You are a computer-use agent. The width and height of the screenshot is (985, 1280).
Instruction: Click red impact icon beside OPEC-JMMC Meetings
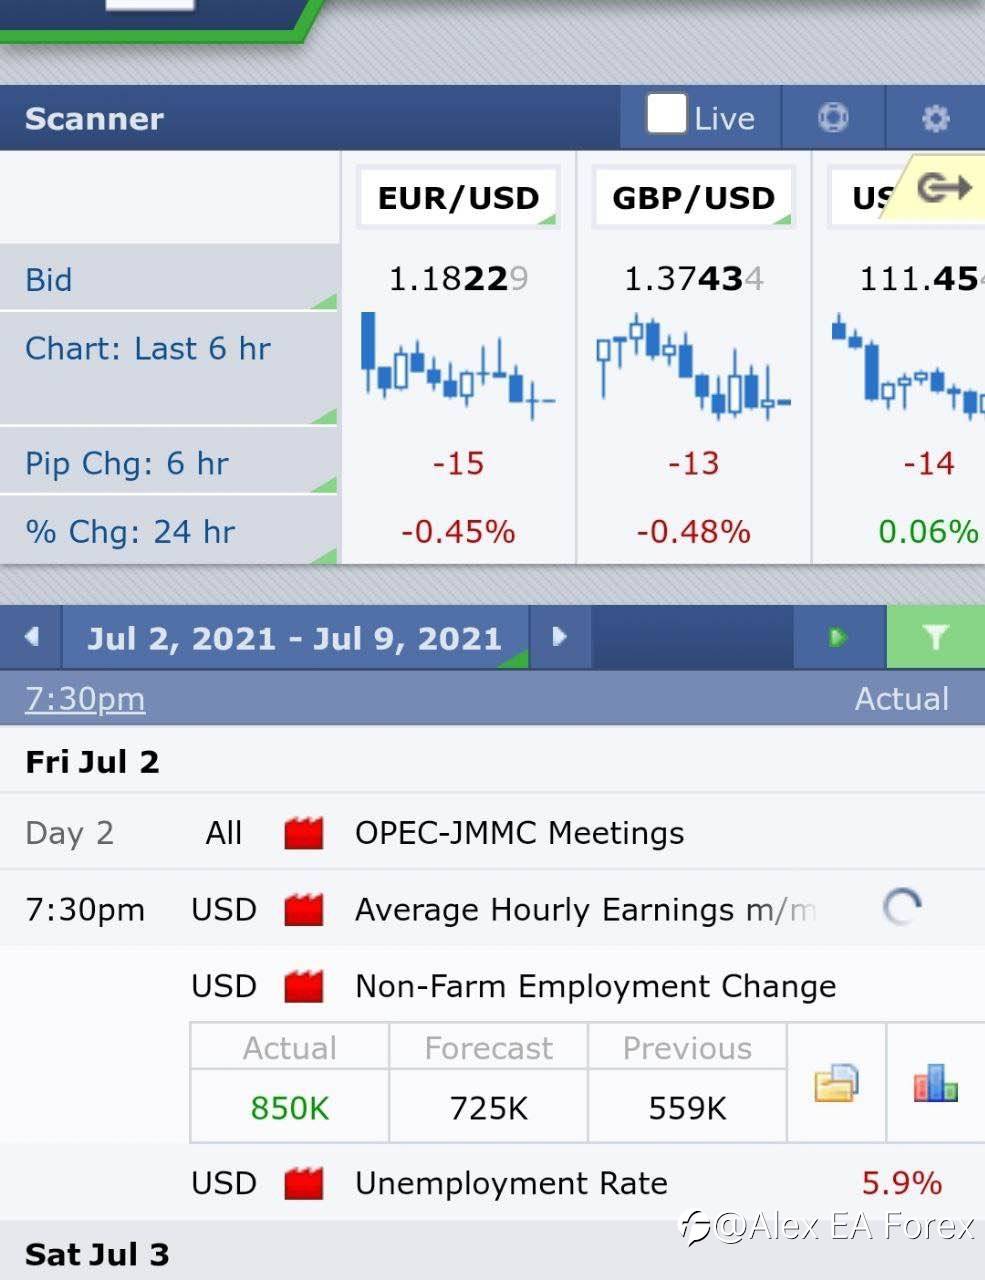(304, 833)
